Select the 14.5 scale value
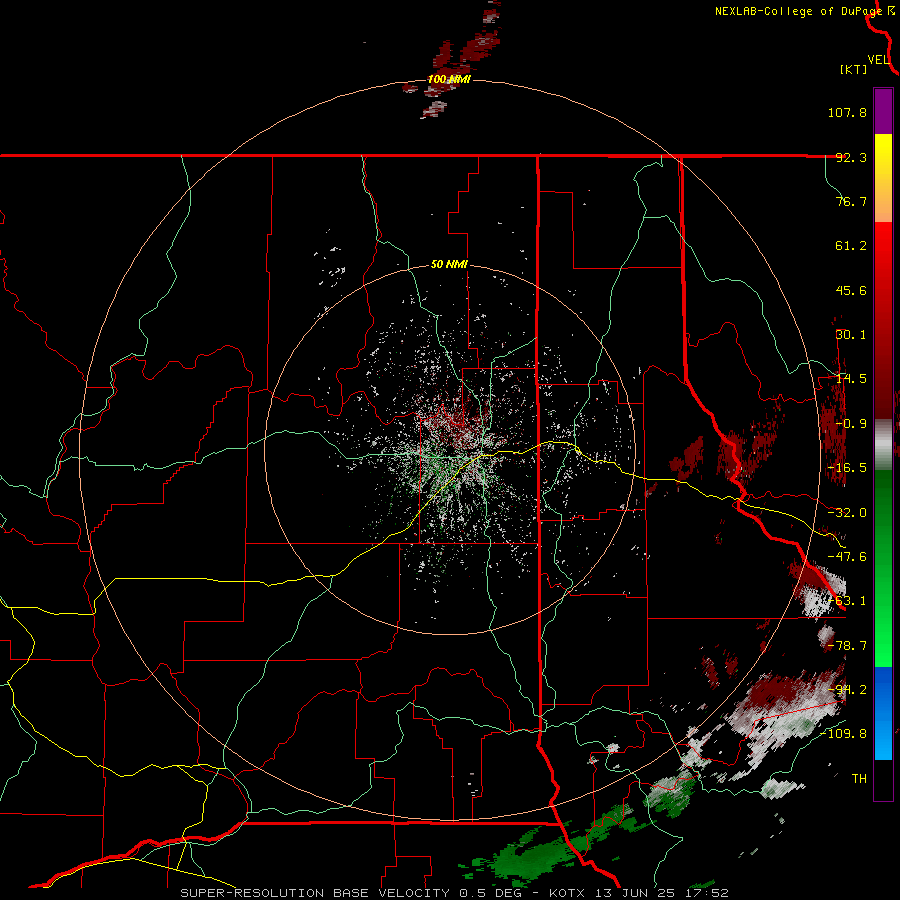The image size is (900, 900). (x=851, y=379)
